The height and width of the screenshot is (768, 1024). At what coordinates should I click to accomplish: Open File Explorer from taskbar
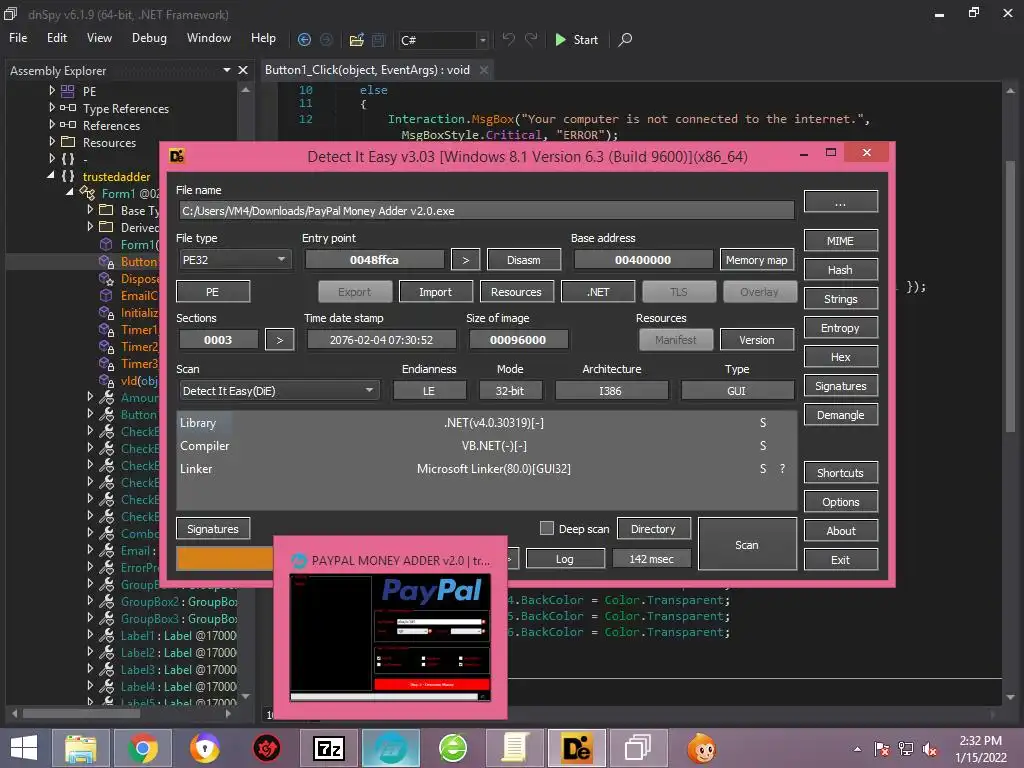pos(81,748)
